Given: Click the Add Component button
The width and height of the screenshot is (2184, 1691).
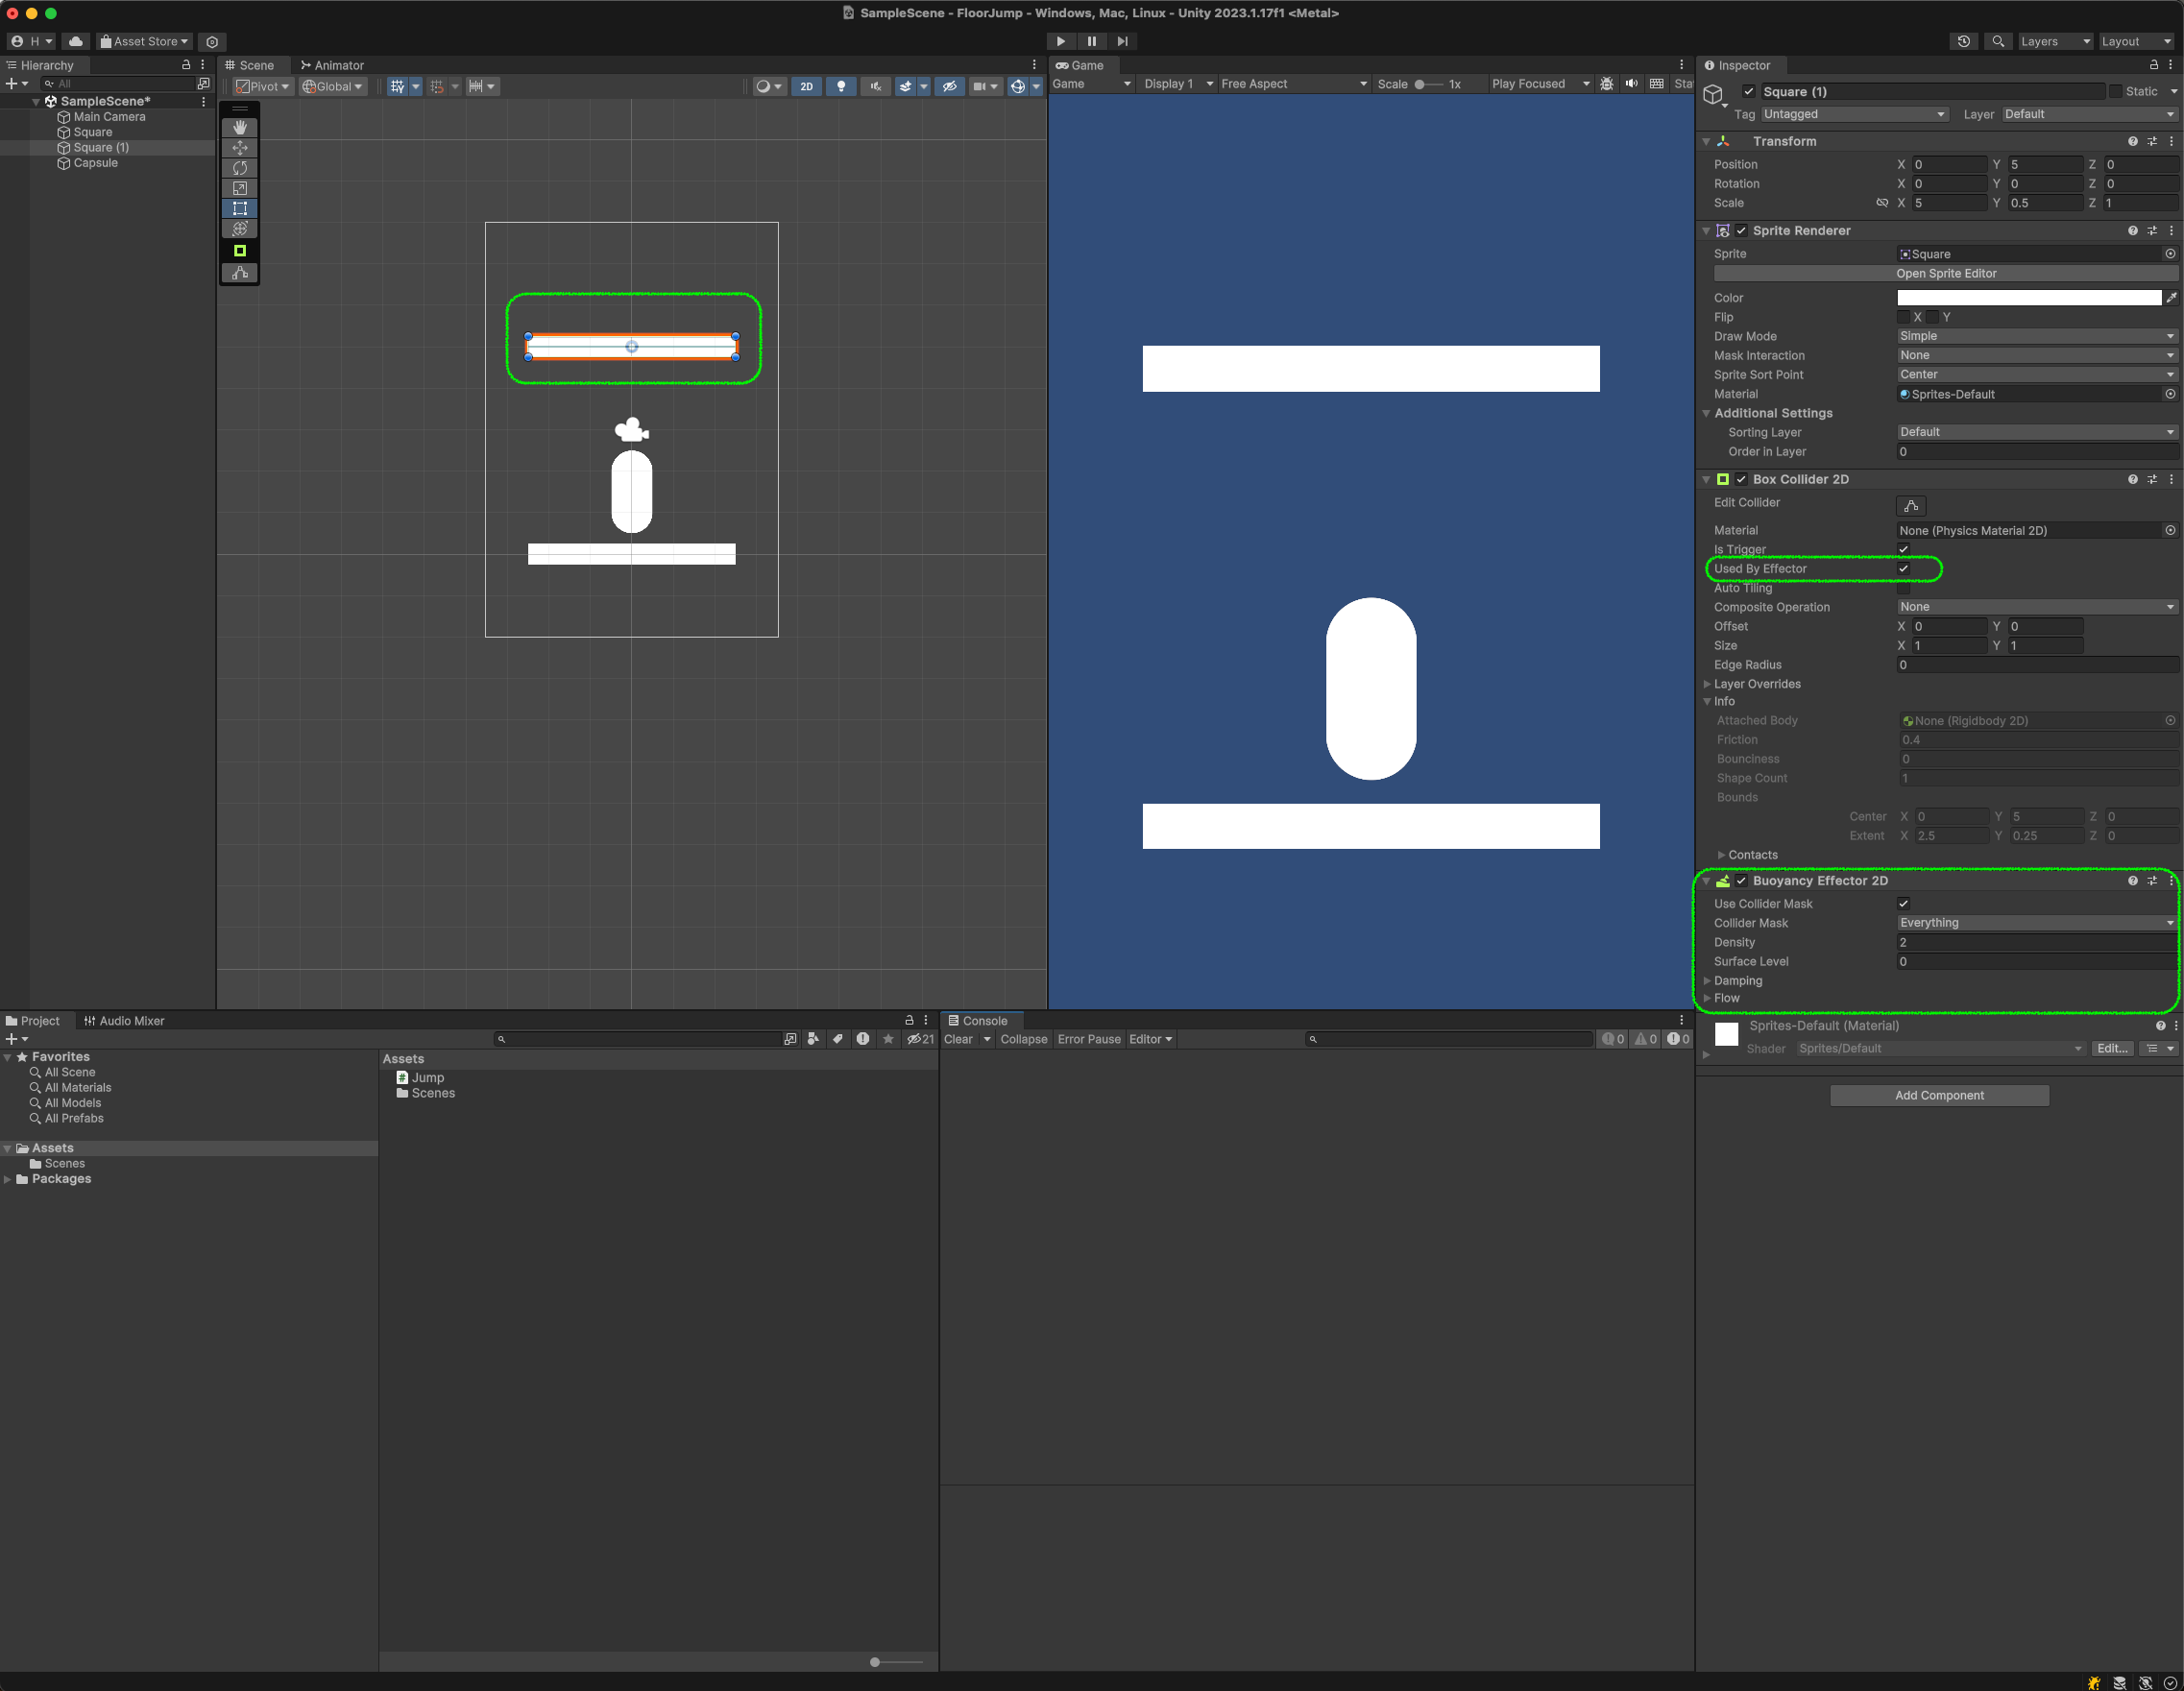Looking at the screenshot, I should [1938, 1095].
